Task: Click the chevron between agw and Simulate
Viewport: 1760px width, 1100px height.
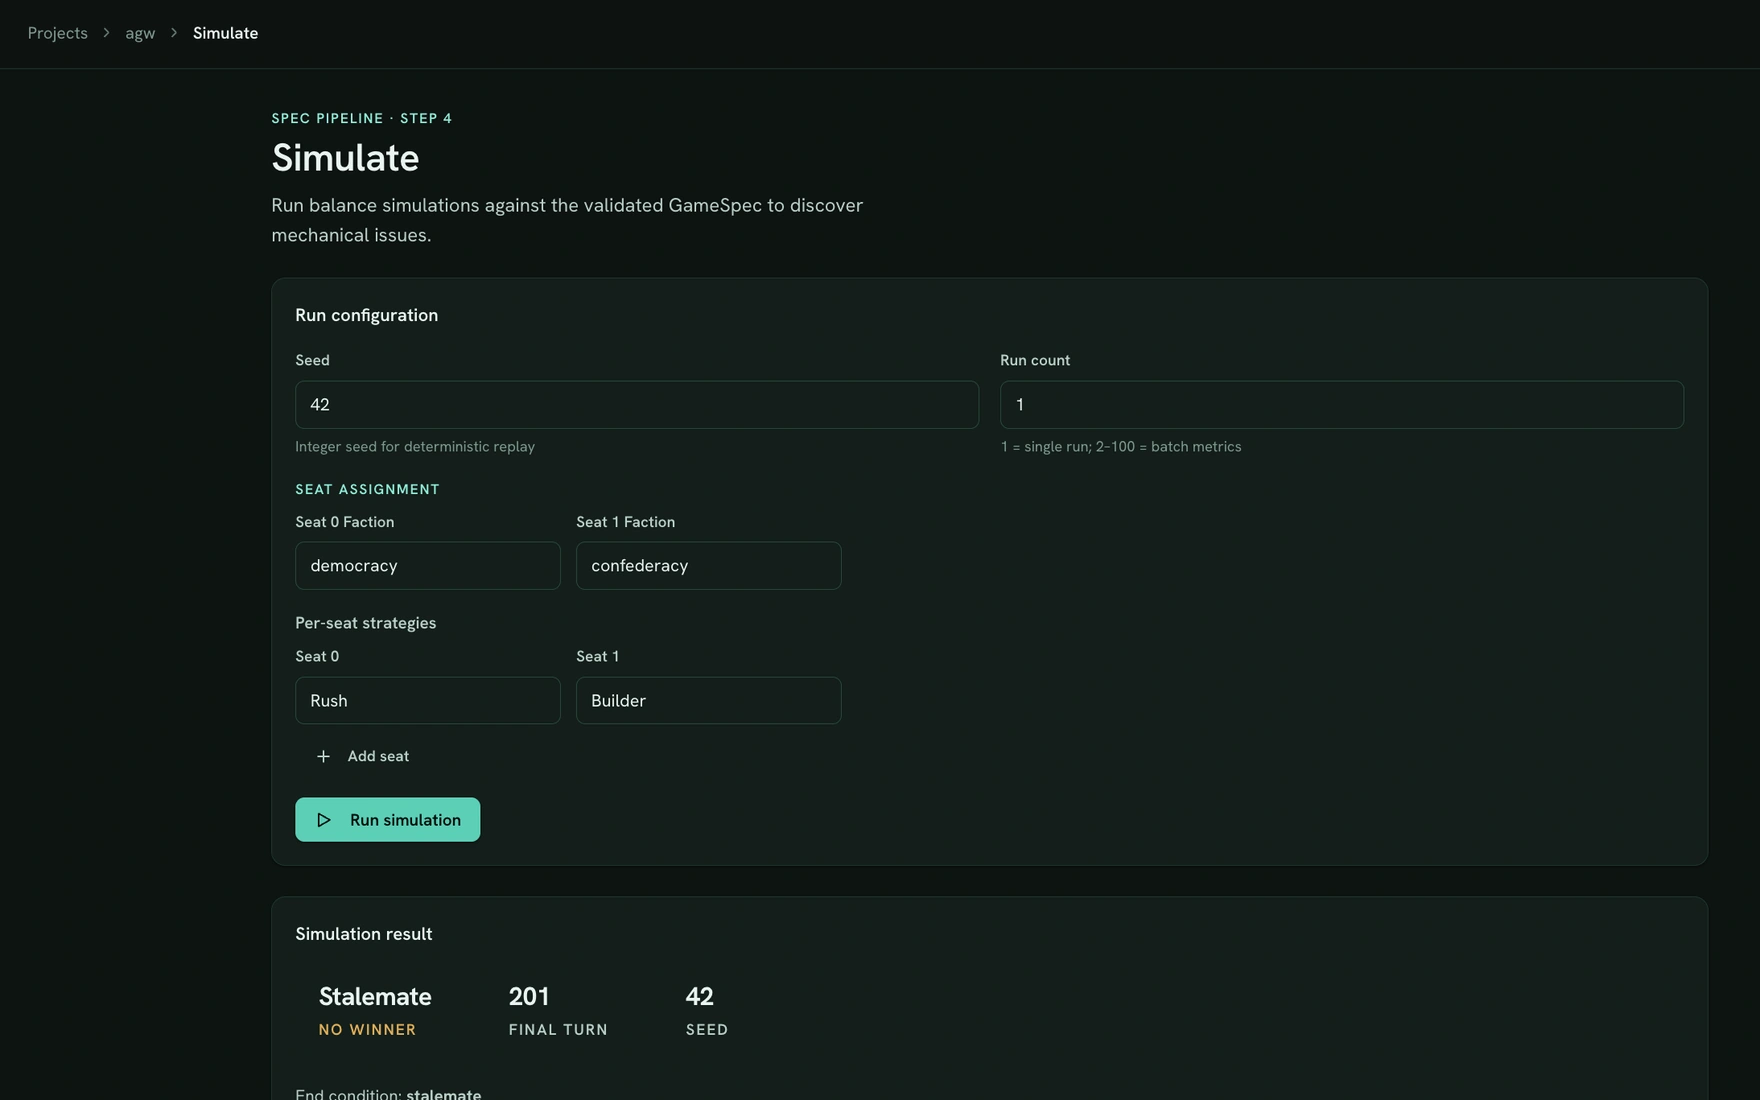Action: tap(174, 33)
